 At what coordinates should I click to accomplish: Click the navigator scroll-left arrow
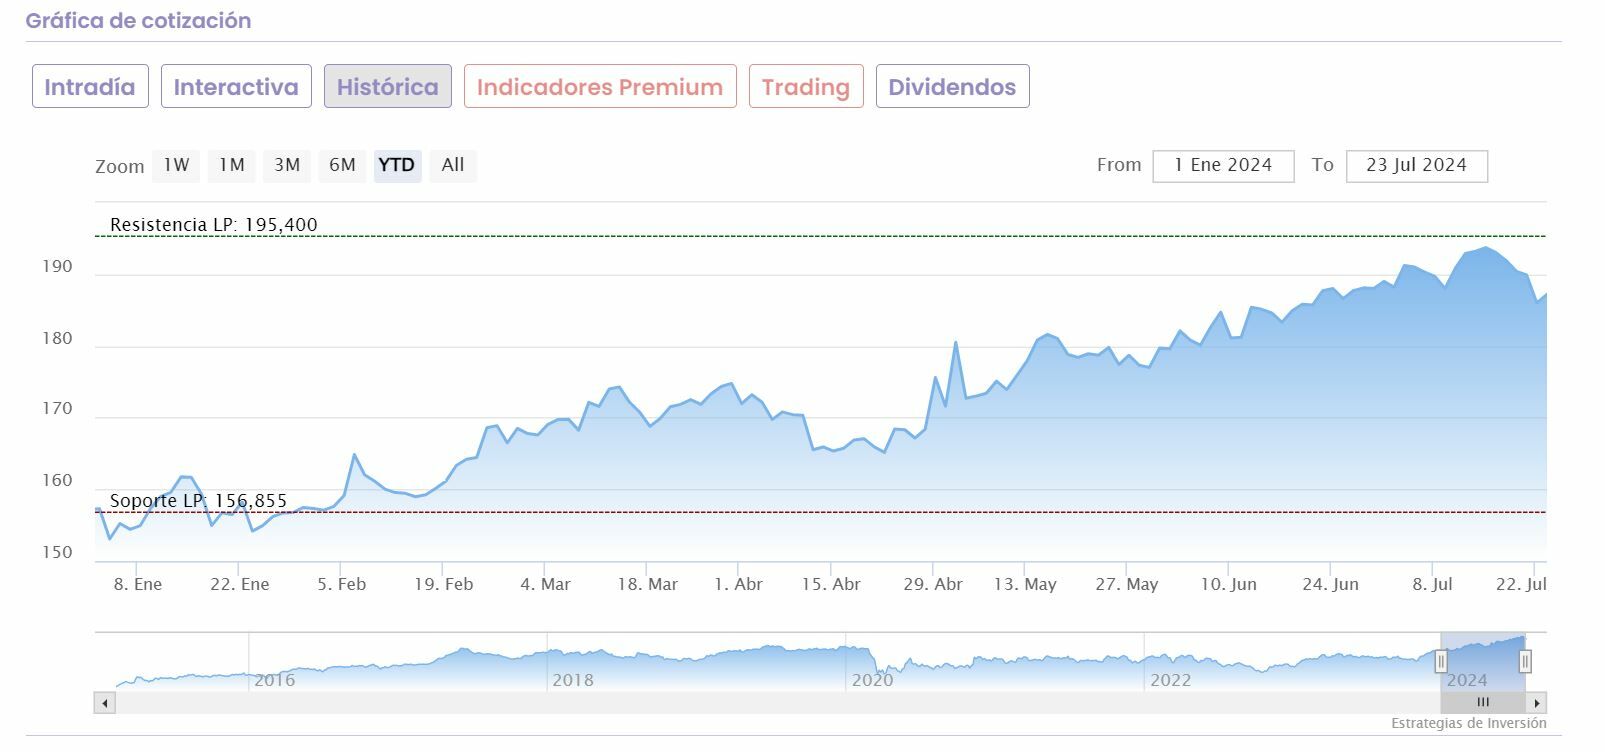pos(105,703)
